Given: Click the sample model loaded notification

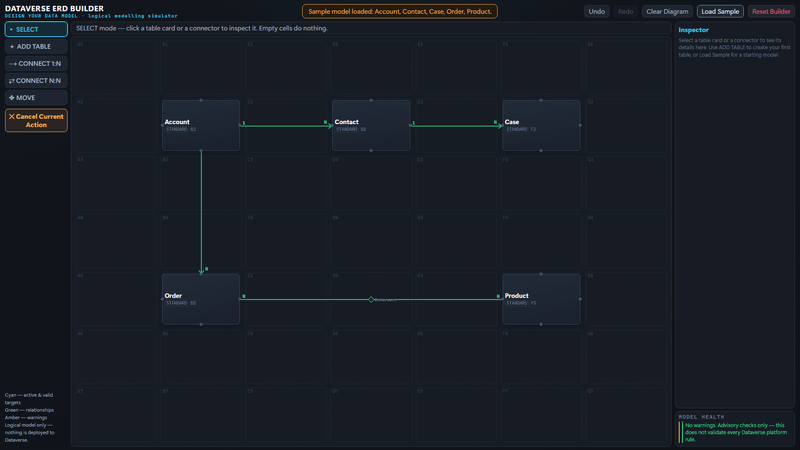Looking at the screenshot, I should click(x=399, y=11).
